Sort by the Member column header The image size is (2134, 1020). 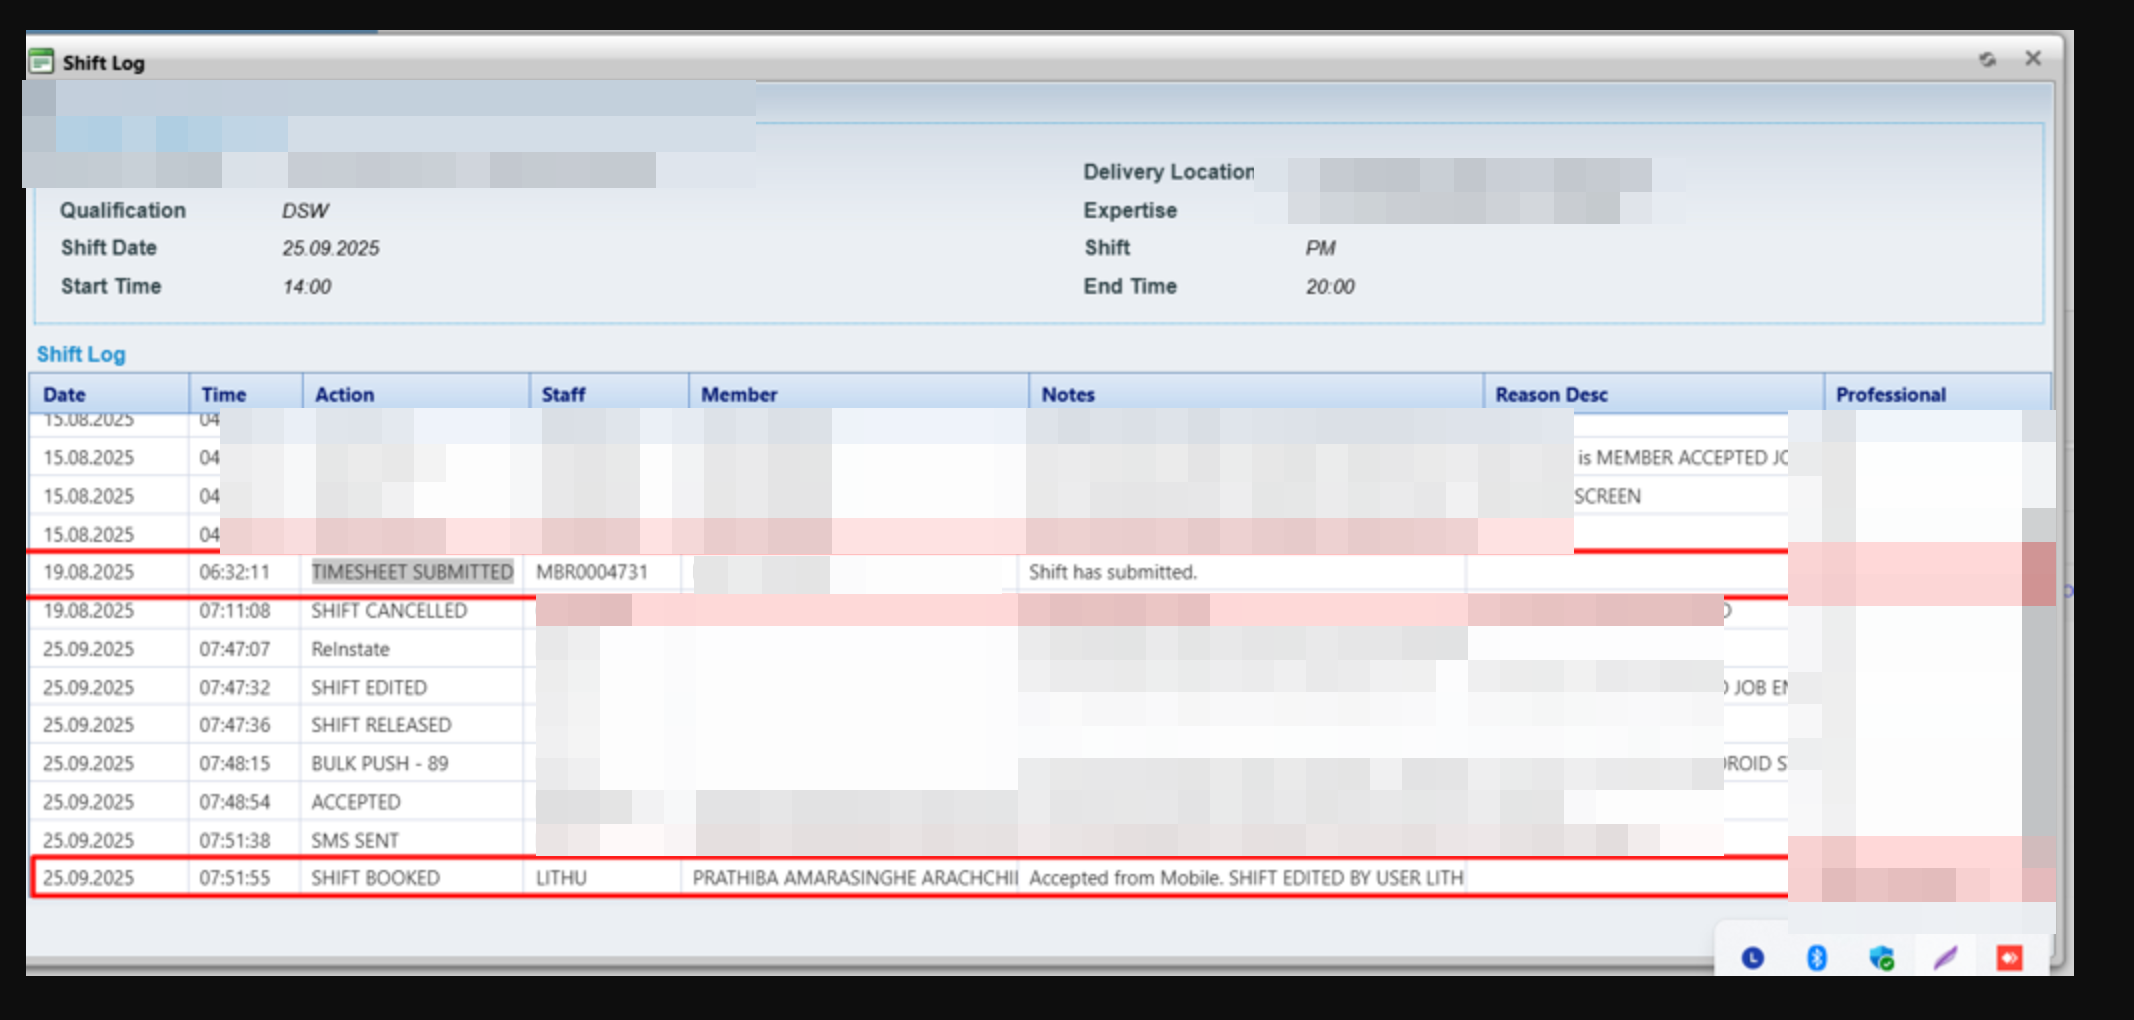pyautogui.click(x=859, y=394)
